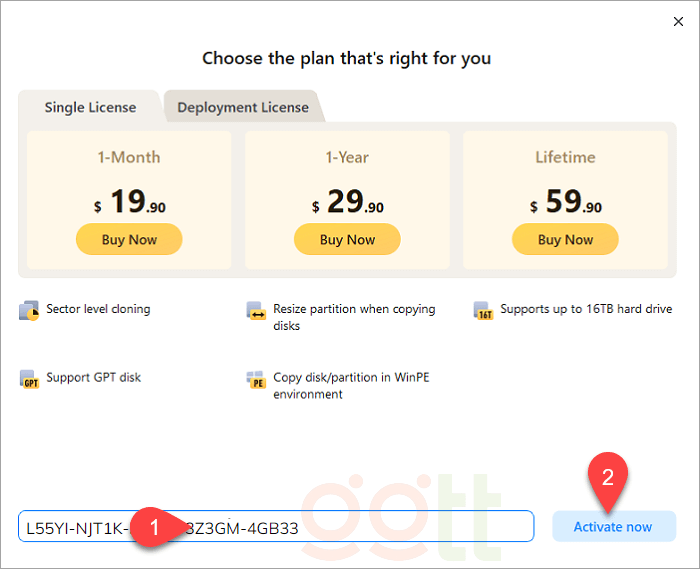
Task: Select the 1-Year $29.90 price
Action: 347,203
